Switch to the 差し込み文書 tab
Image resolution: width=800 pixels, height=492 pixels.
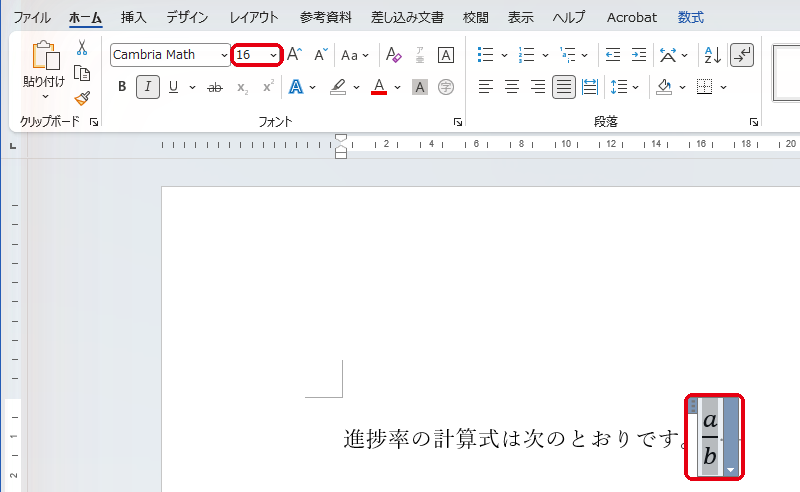[407, 17]
